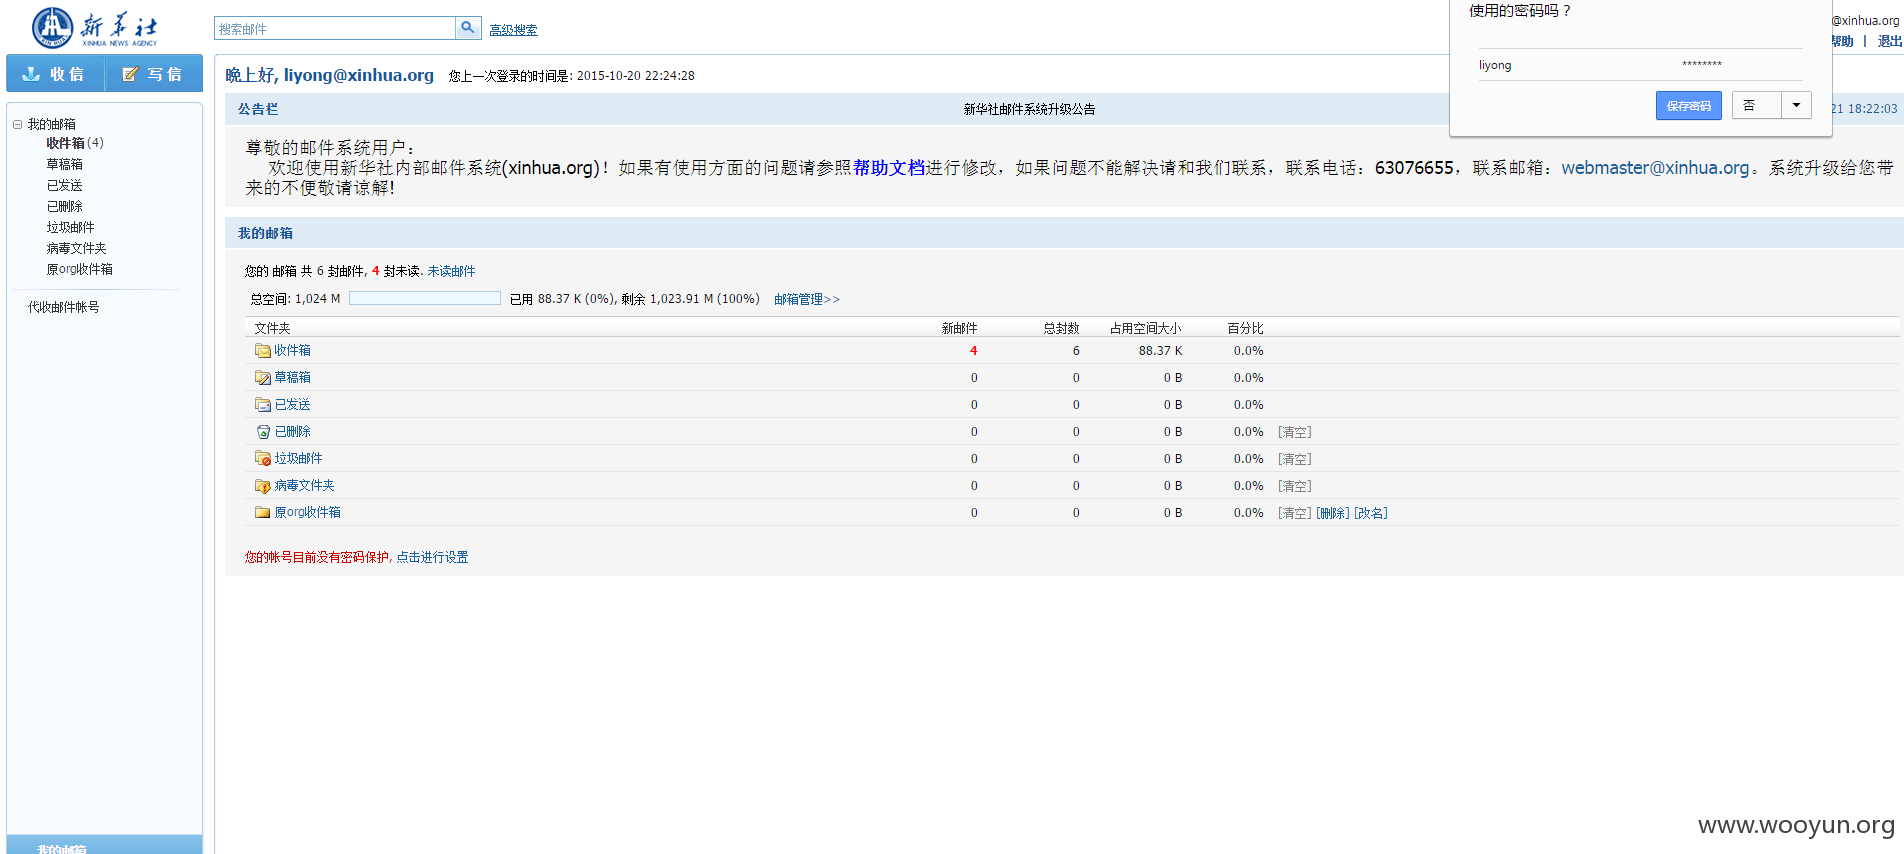Click 保存密码 save password button
The image size is (1904, 854).
click(1688, 105)
